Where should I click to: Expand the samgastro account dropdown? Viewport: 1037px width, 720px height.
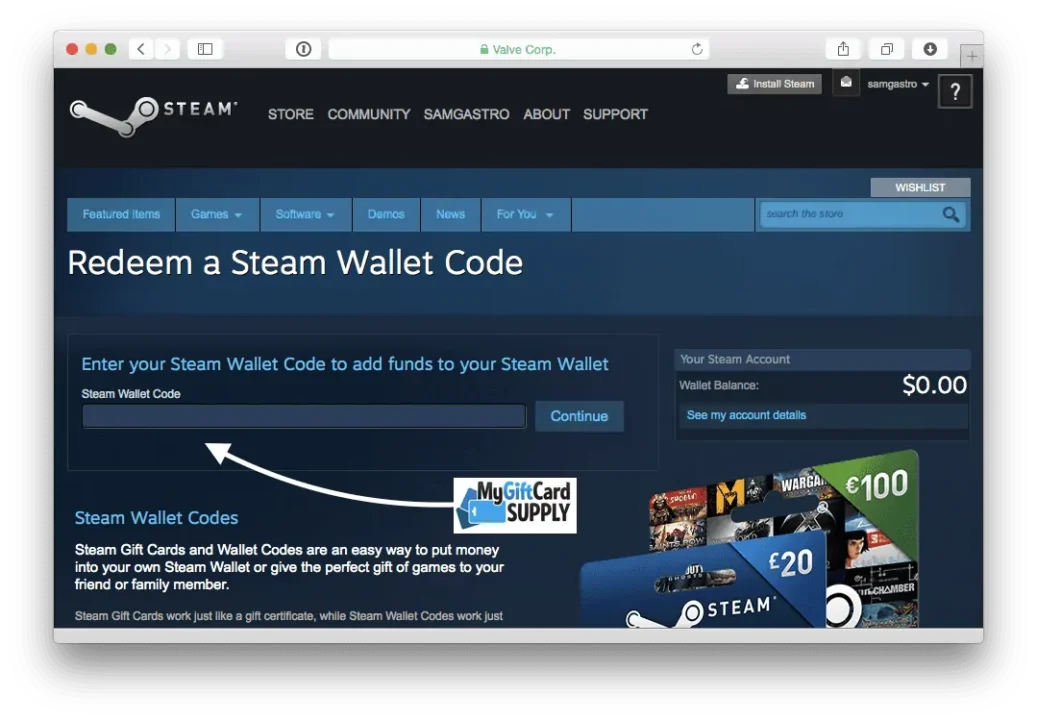coord(898,84)
